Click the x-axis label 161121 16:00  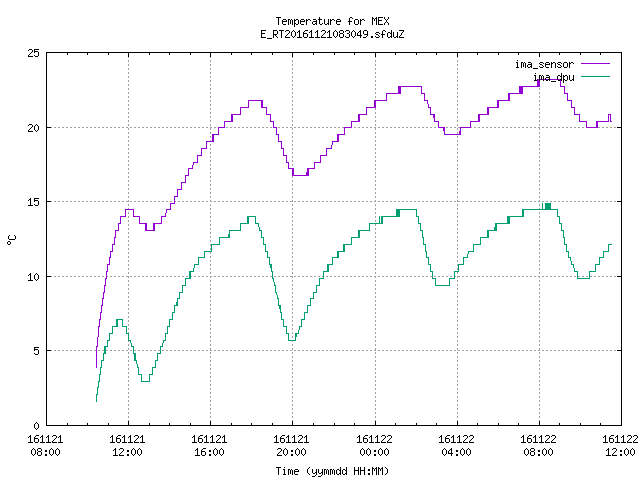(x=209, y=446)
